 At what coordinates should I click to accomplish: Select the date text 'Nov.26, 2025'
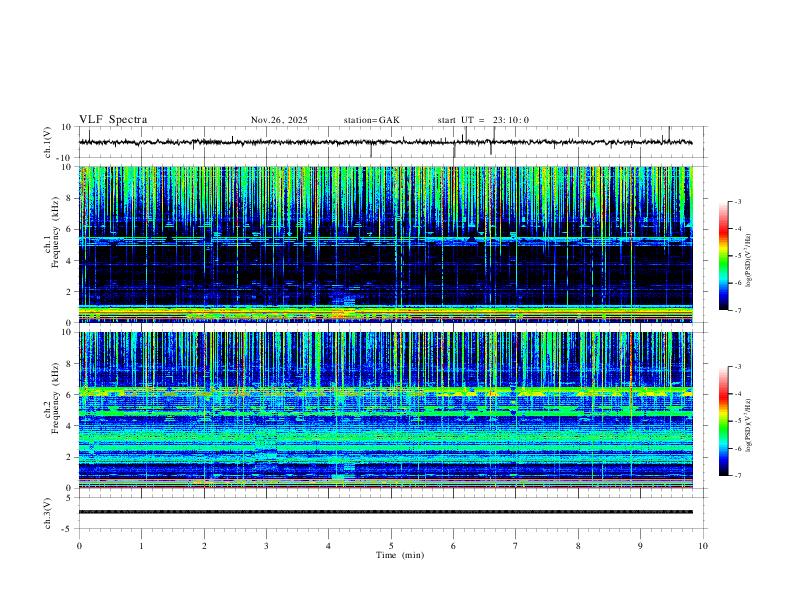coord(279,120)
